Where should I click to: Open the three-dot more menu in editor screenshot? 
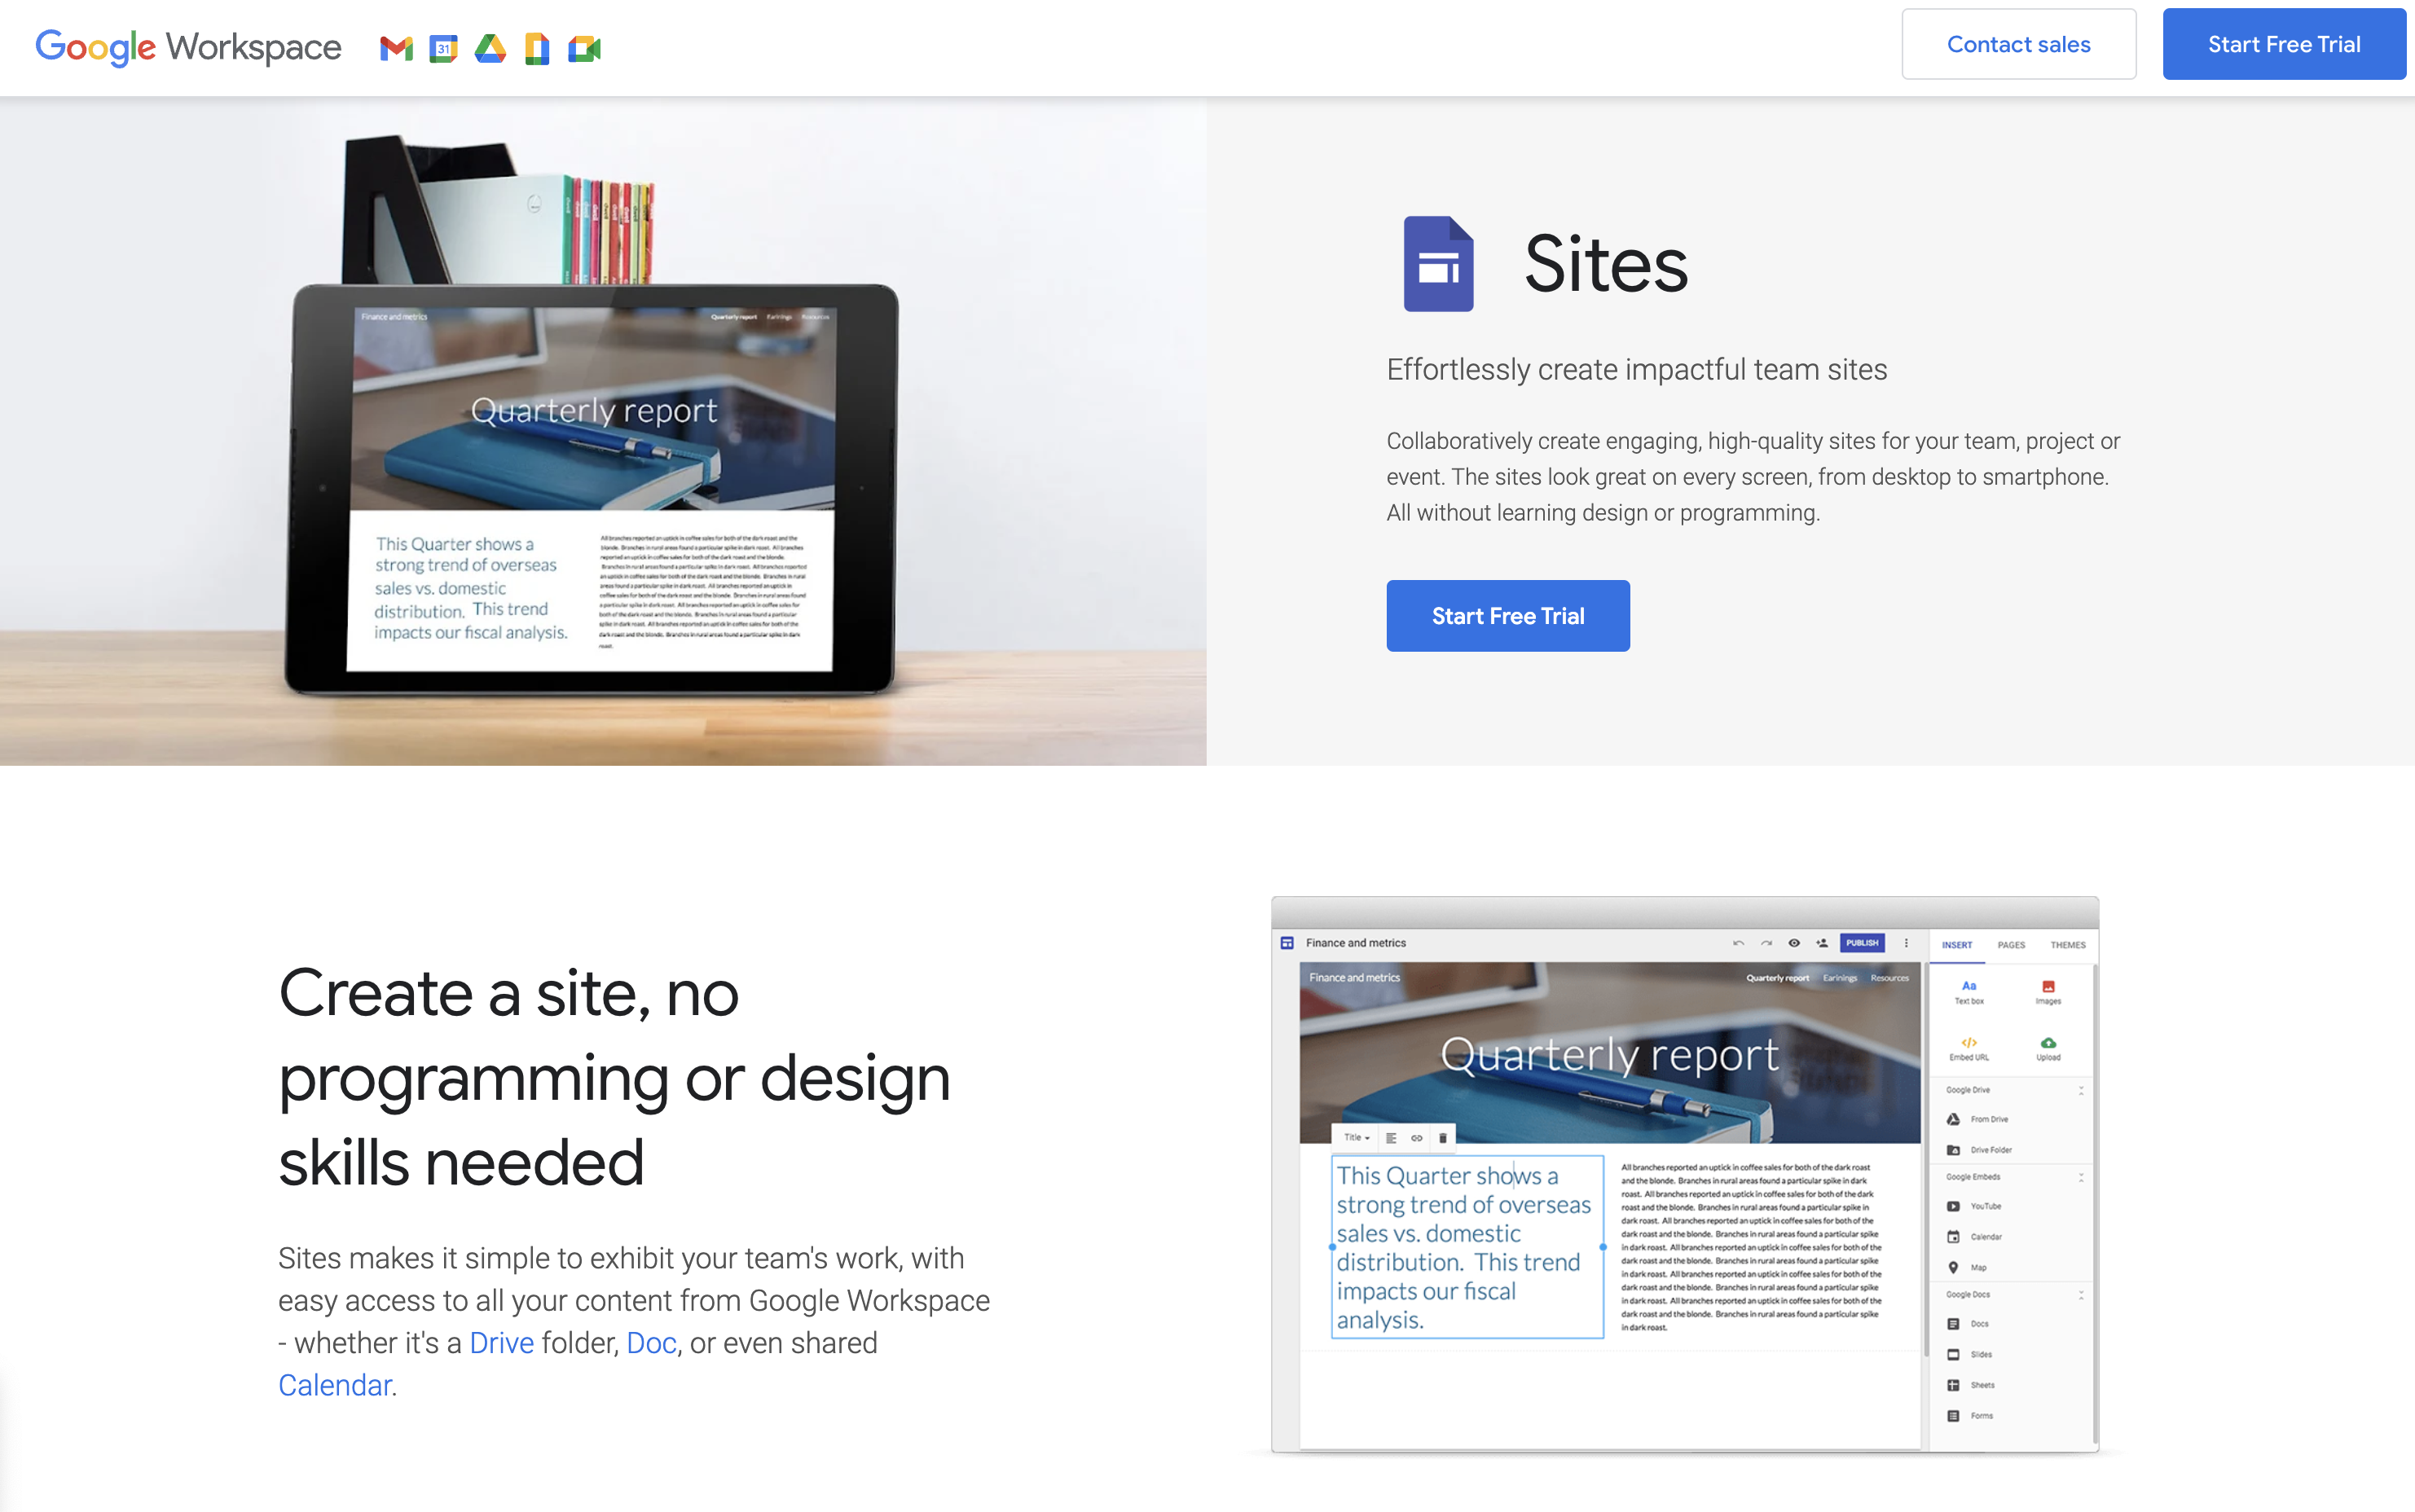(1906, 943)
